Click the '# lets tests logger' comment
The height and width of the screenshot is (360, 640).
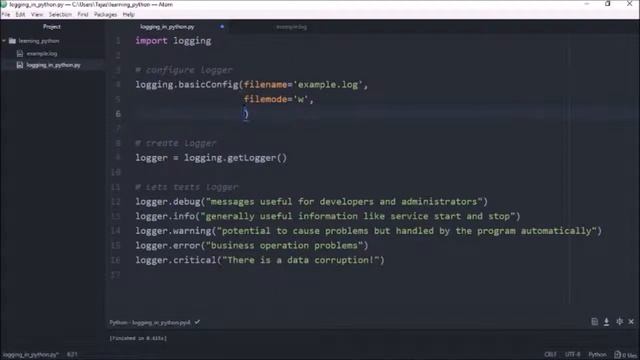(x=187, y=187)
